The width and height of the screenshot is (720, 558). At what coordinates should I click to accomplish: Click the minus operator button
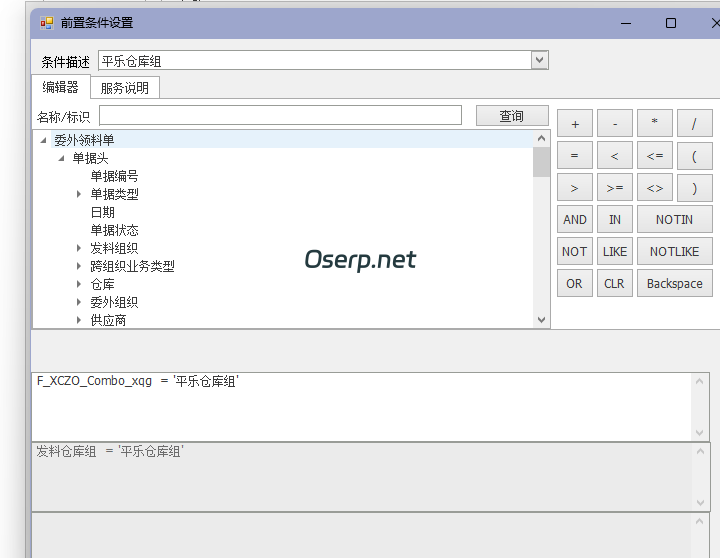click(x=615, y=124)
